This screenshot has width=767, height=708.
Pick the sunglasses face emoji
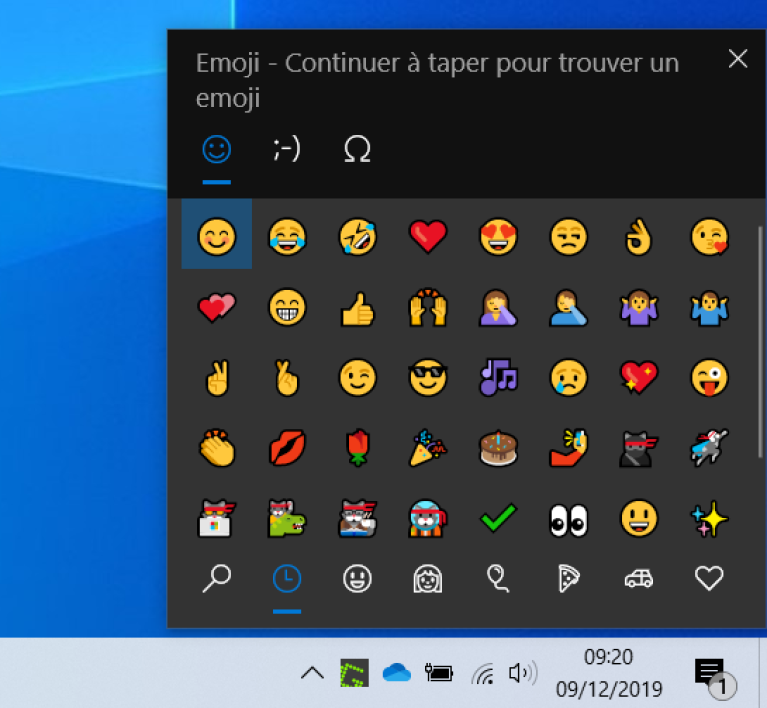coord(427,377)
